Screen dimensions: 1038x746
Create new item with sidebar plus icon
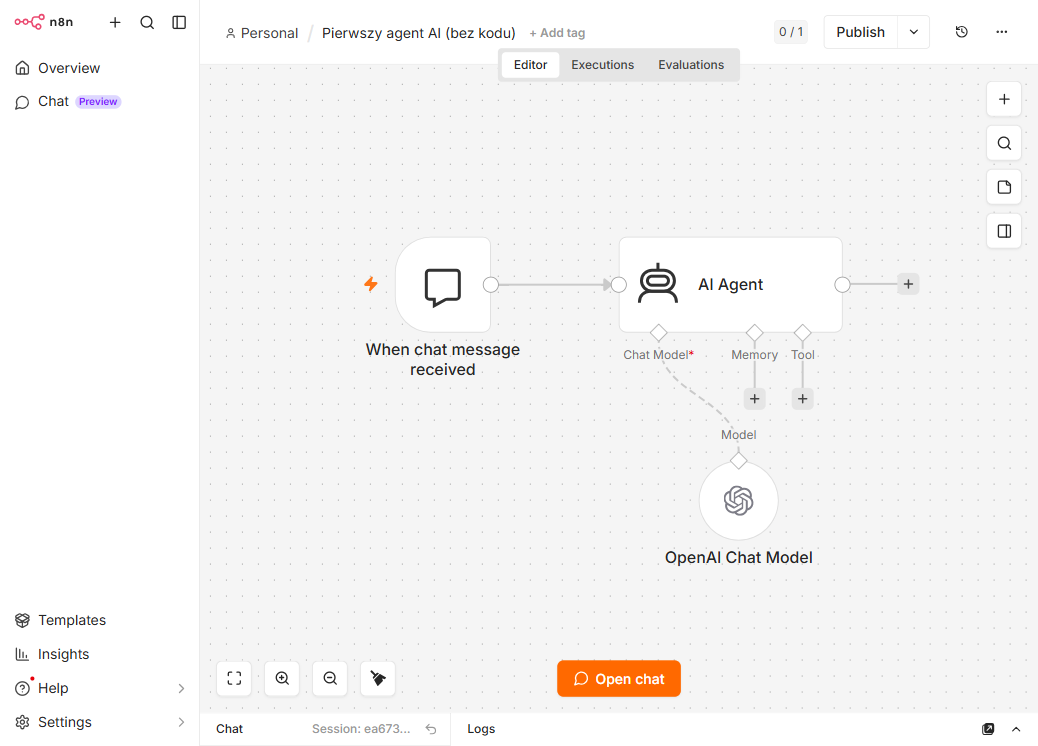115,23
